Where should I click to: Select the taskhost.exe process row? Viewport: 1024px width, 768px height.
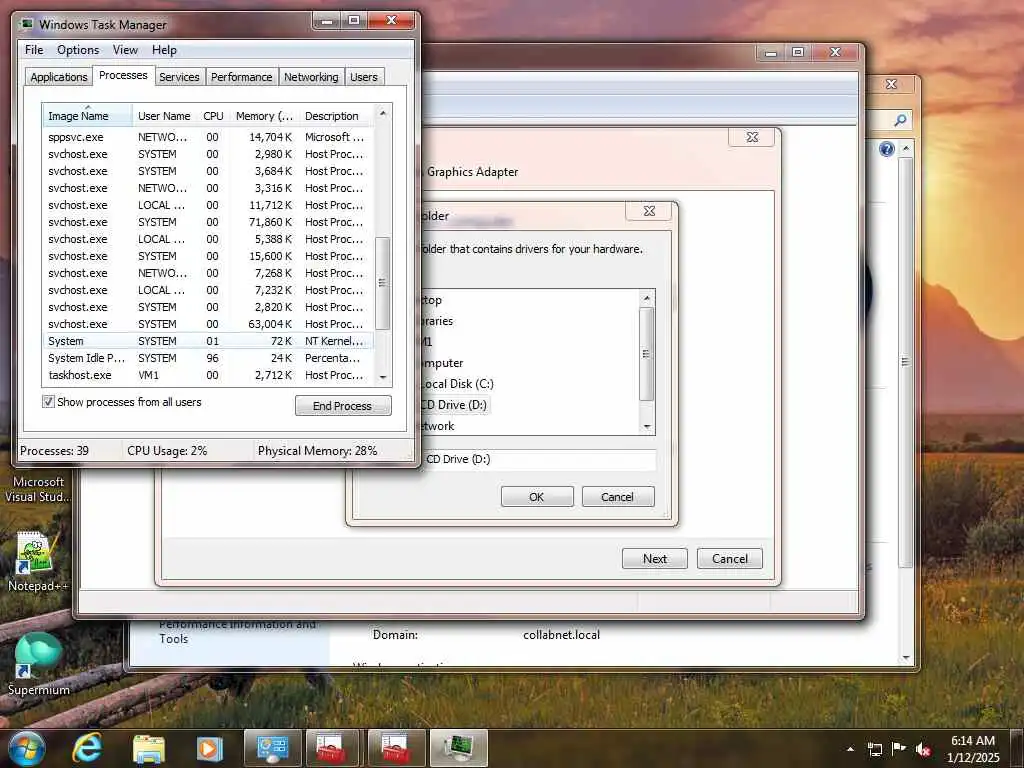tap(208, 375)
